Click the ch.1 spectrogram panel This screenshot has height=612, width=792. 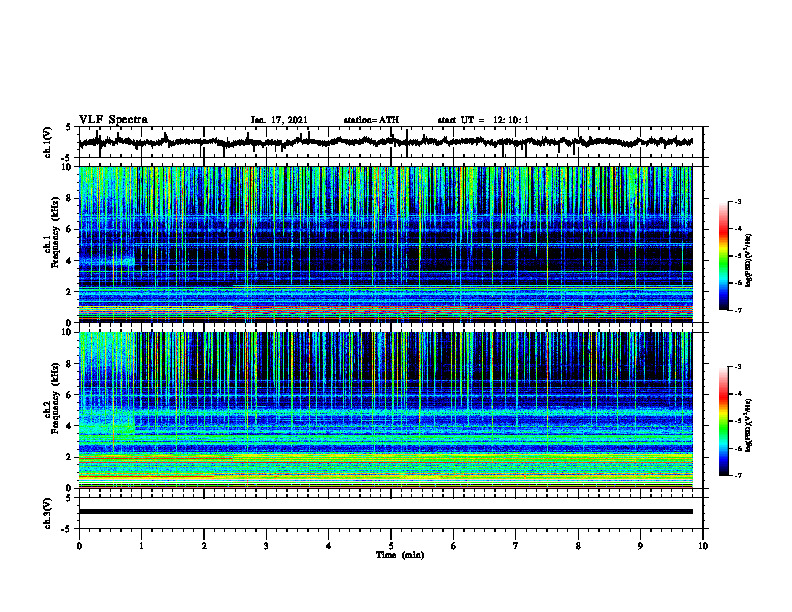(385, 244)
